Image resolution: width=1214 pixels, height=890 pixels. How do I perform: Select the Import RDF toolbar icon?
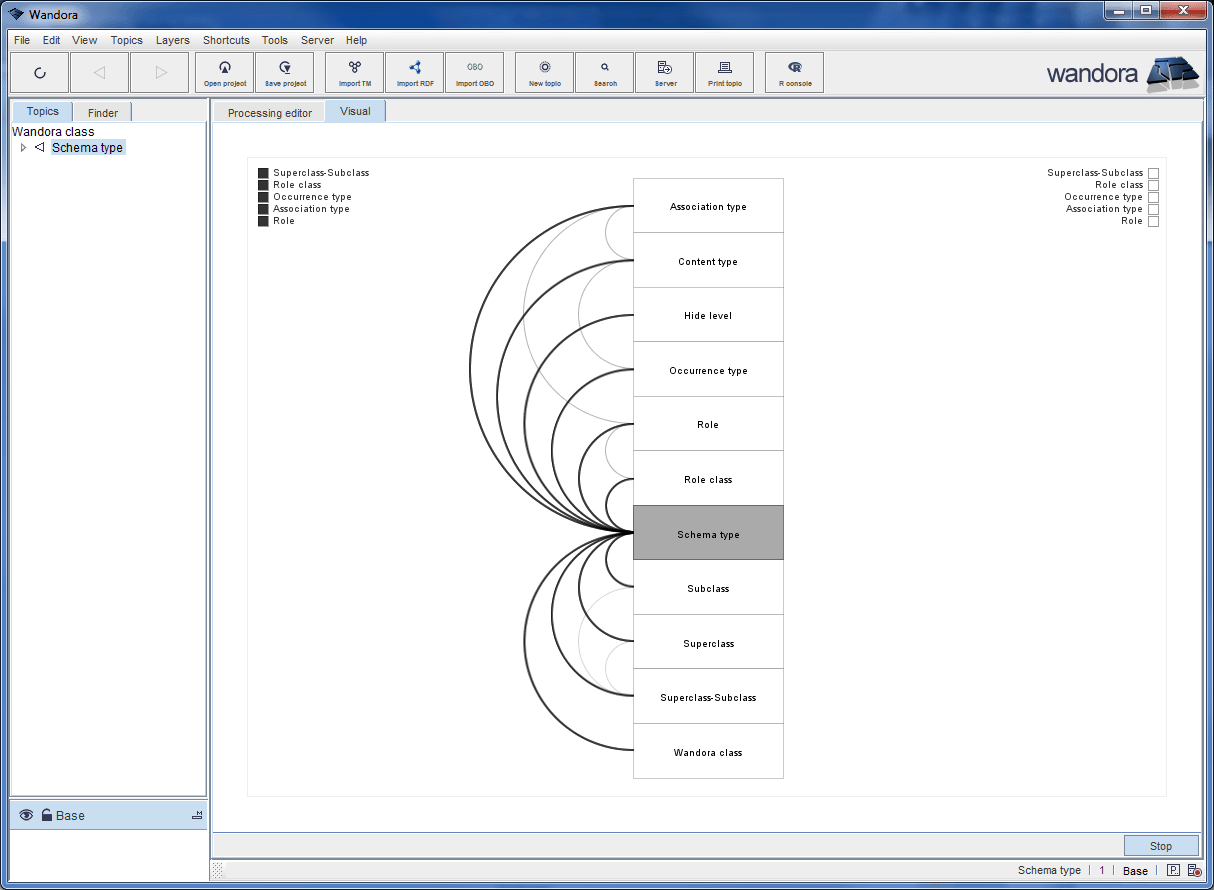tap(414, 72)
